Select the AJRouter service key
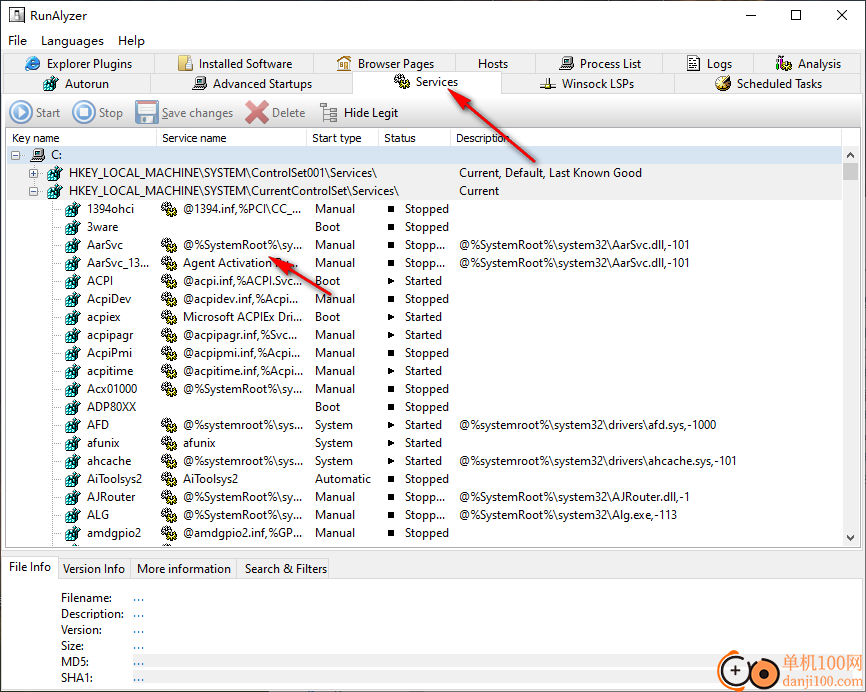Screen dimensions: 866x692 [111, 497]
